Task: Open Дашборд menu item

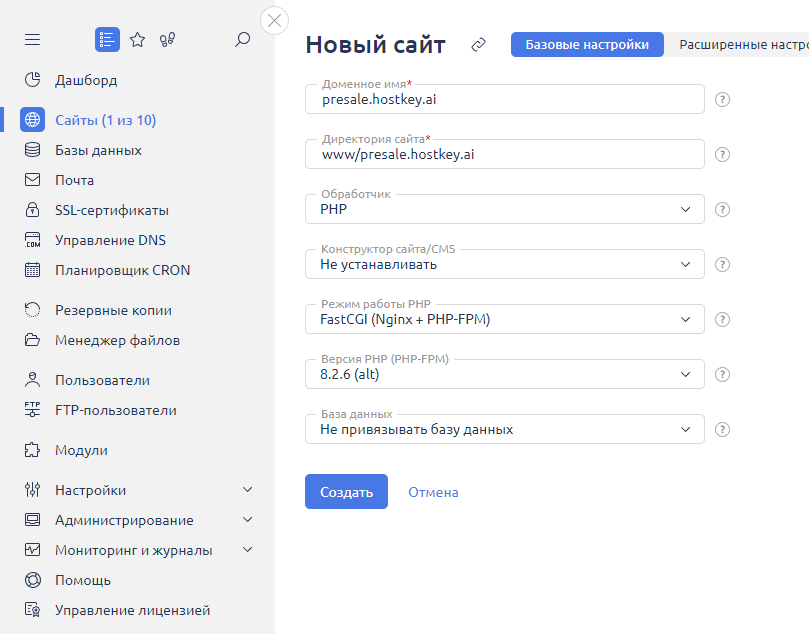Action: pos(86,80)
